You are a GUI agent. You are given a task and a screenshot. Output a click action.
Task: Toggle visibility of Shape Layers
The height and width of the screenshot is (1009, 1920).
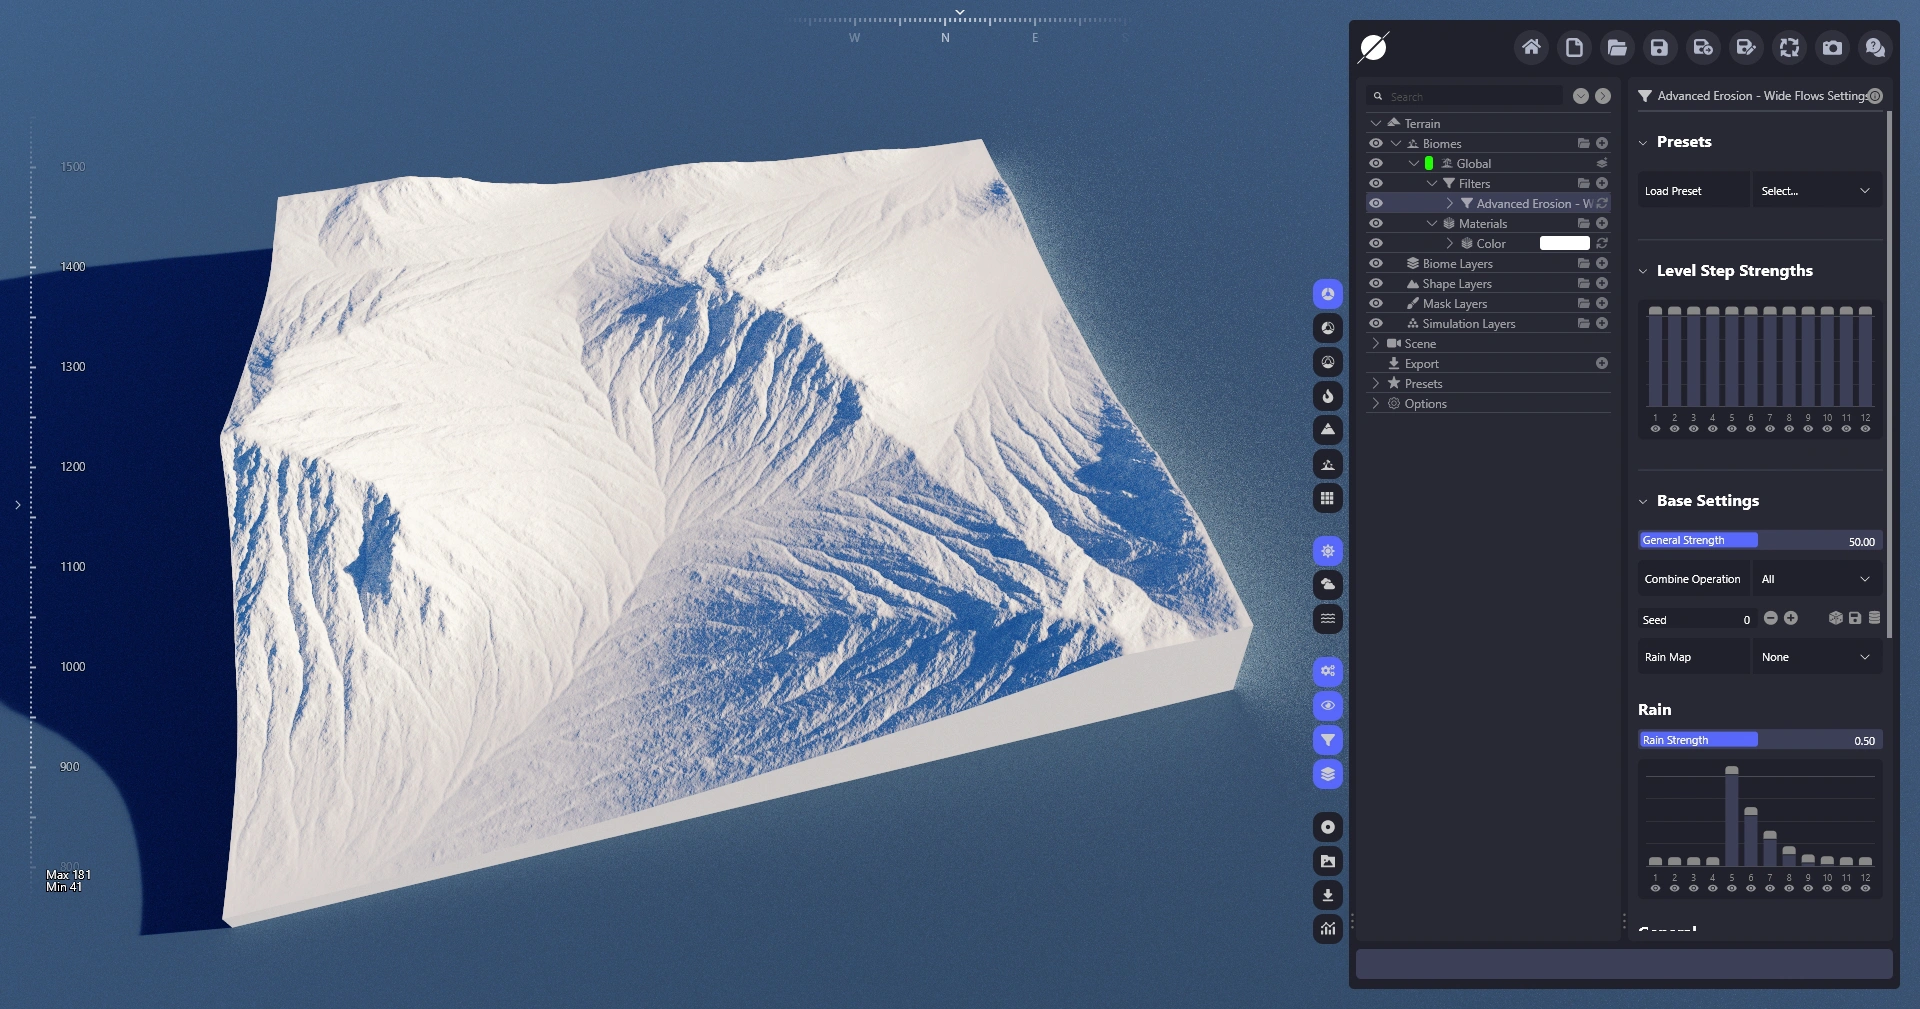pos(1376,283)
